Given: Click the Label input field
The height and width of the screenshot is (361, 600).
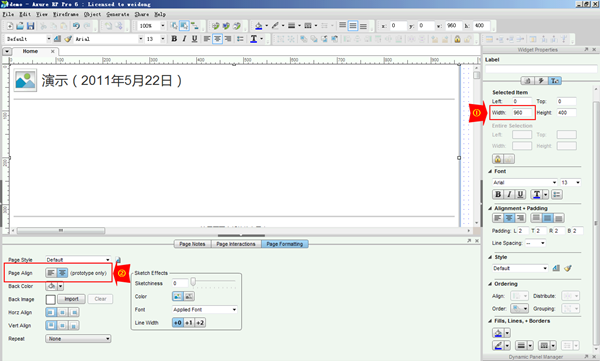Looking at the screenshot, I should (541, 69).
